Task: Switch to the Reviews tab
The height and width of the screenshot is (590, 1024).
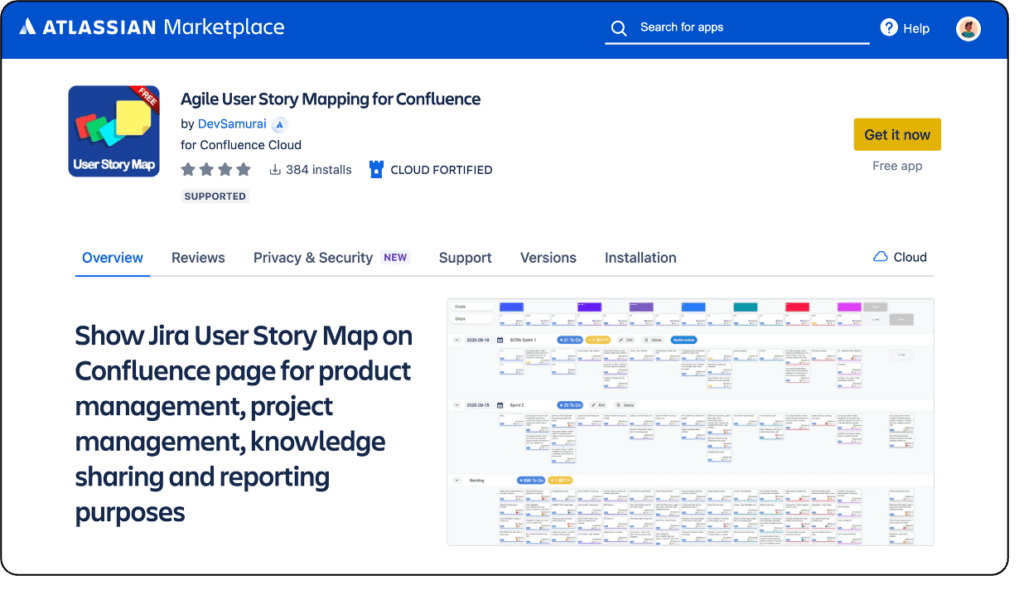Action: (197, 257)
